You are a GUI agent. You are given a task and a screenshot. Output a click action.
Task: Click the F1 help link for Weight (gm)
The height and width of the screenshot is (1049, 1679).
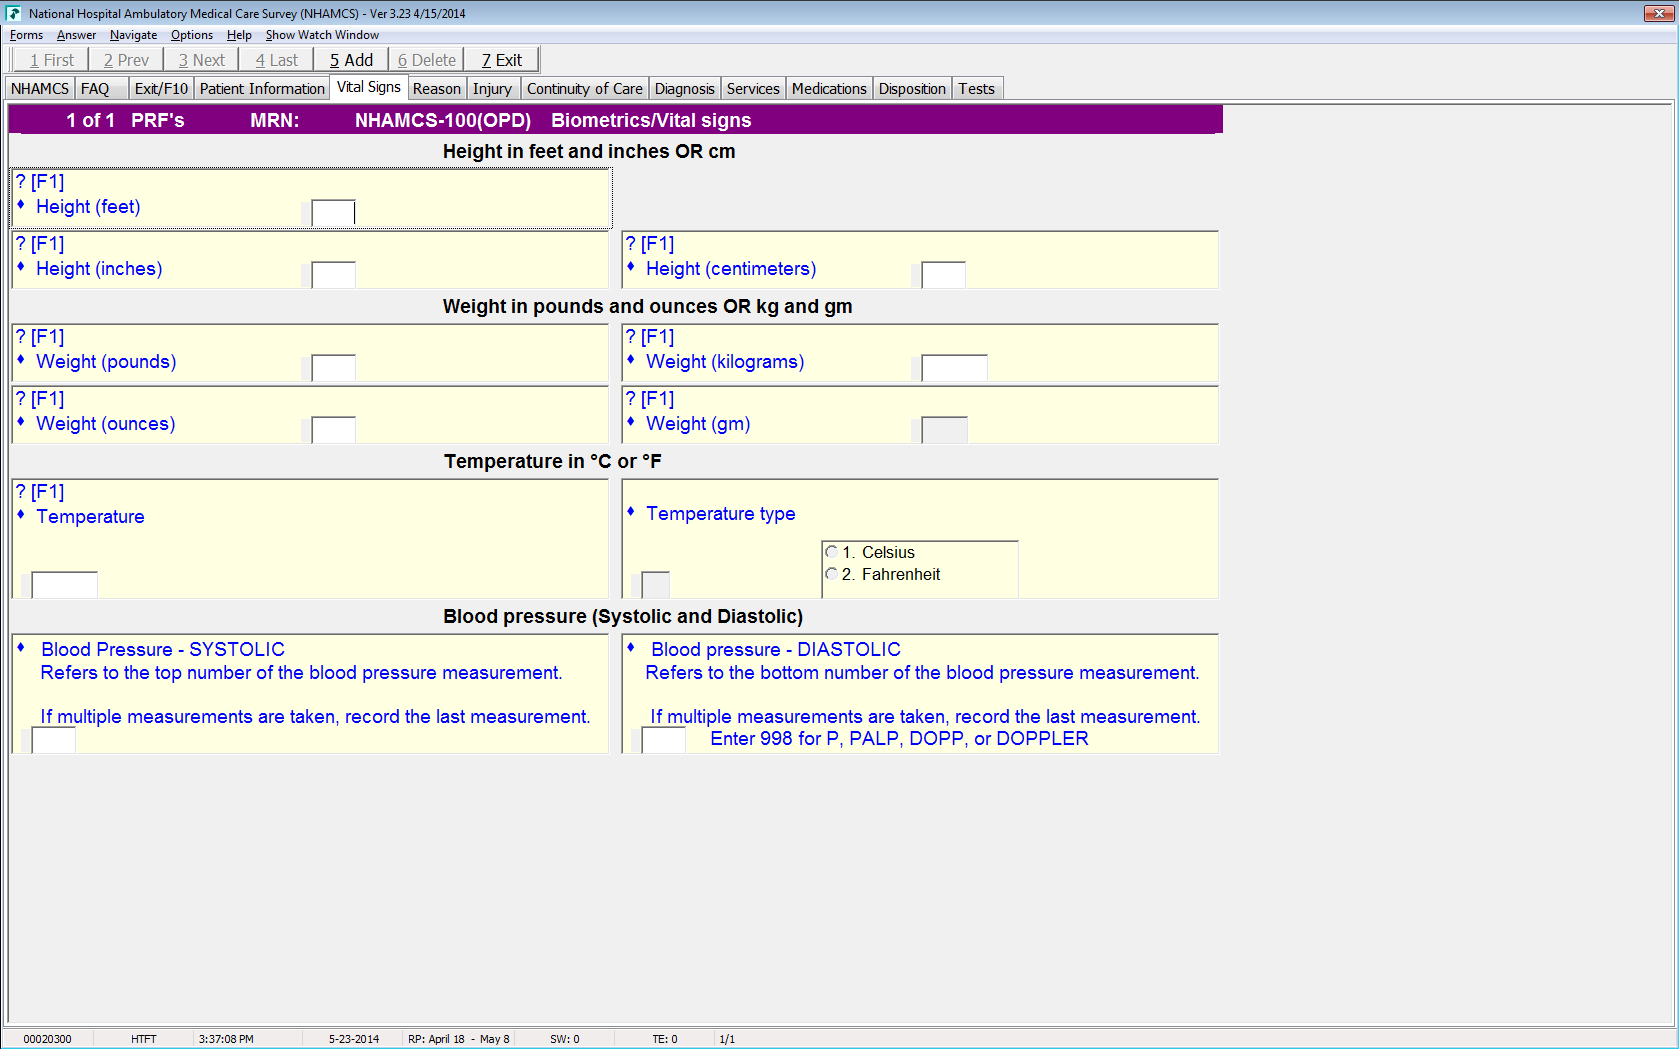coord(650,399)
